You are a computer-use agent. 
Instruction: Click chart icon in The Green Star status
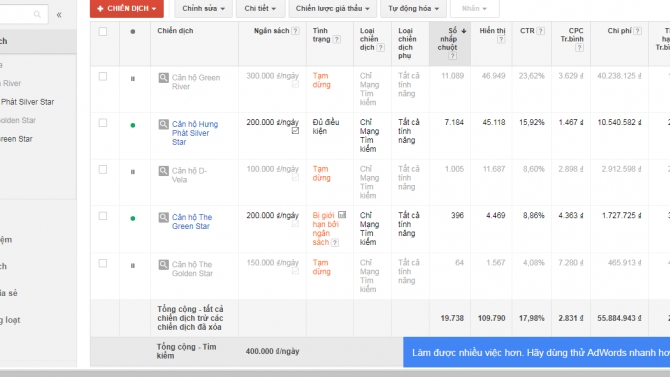pyautogui.click(x=342, y=215)
